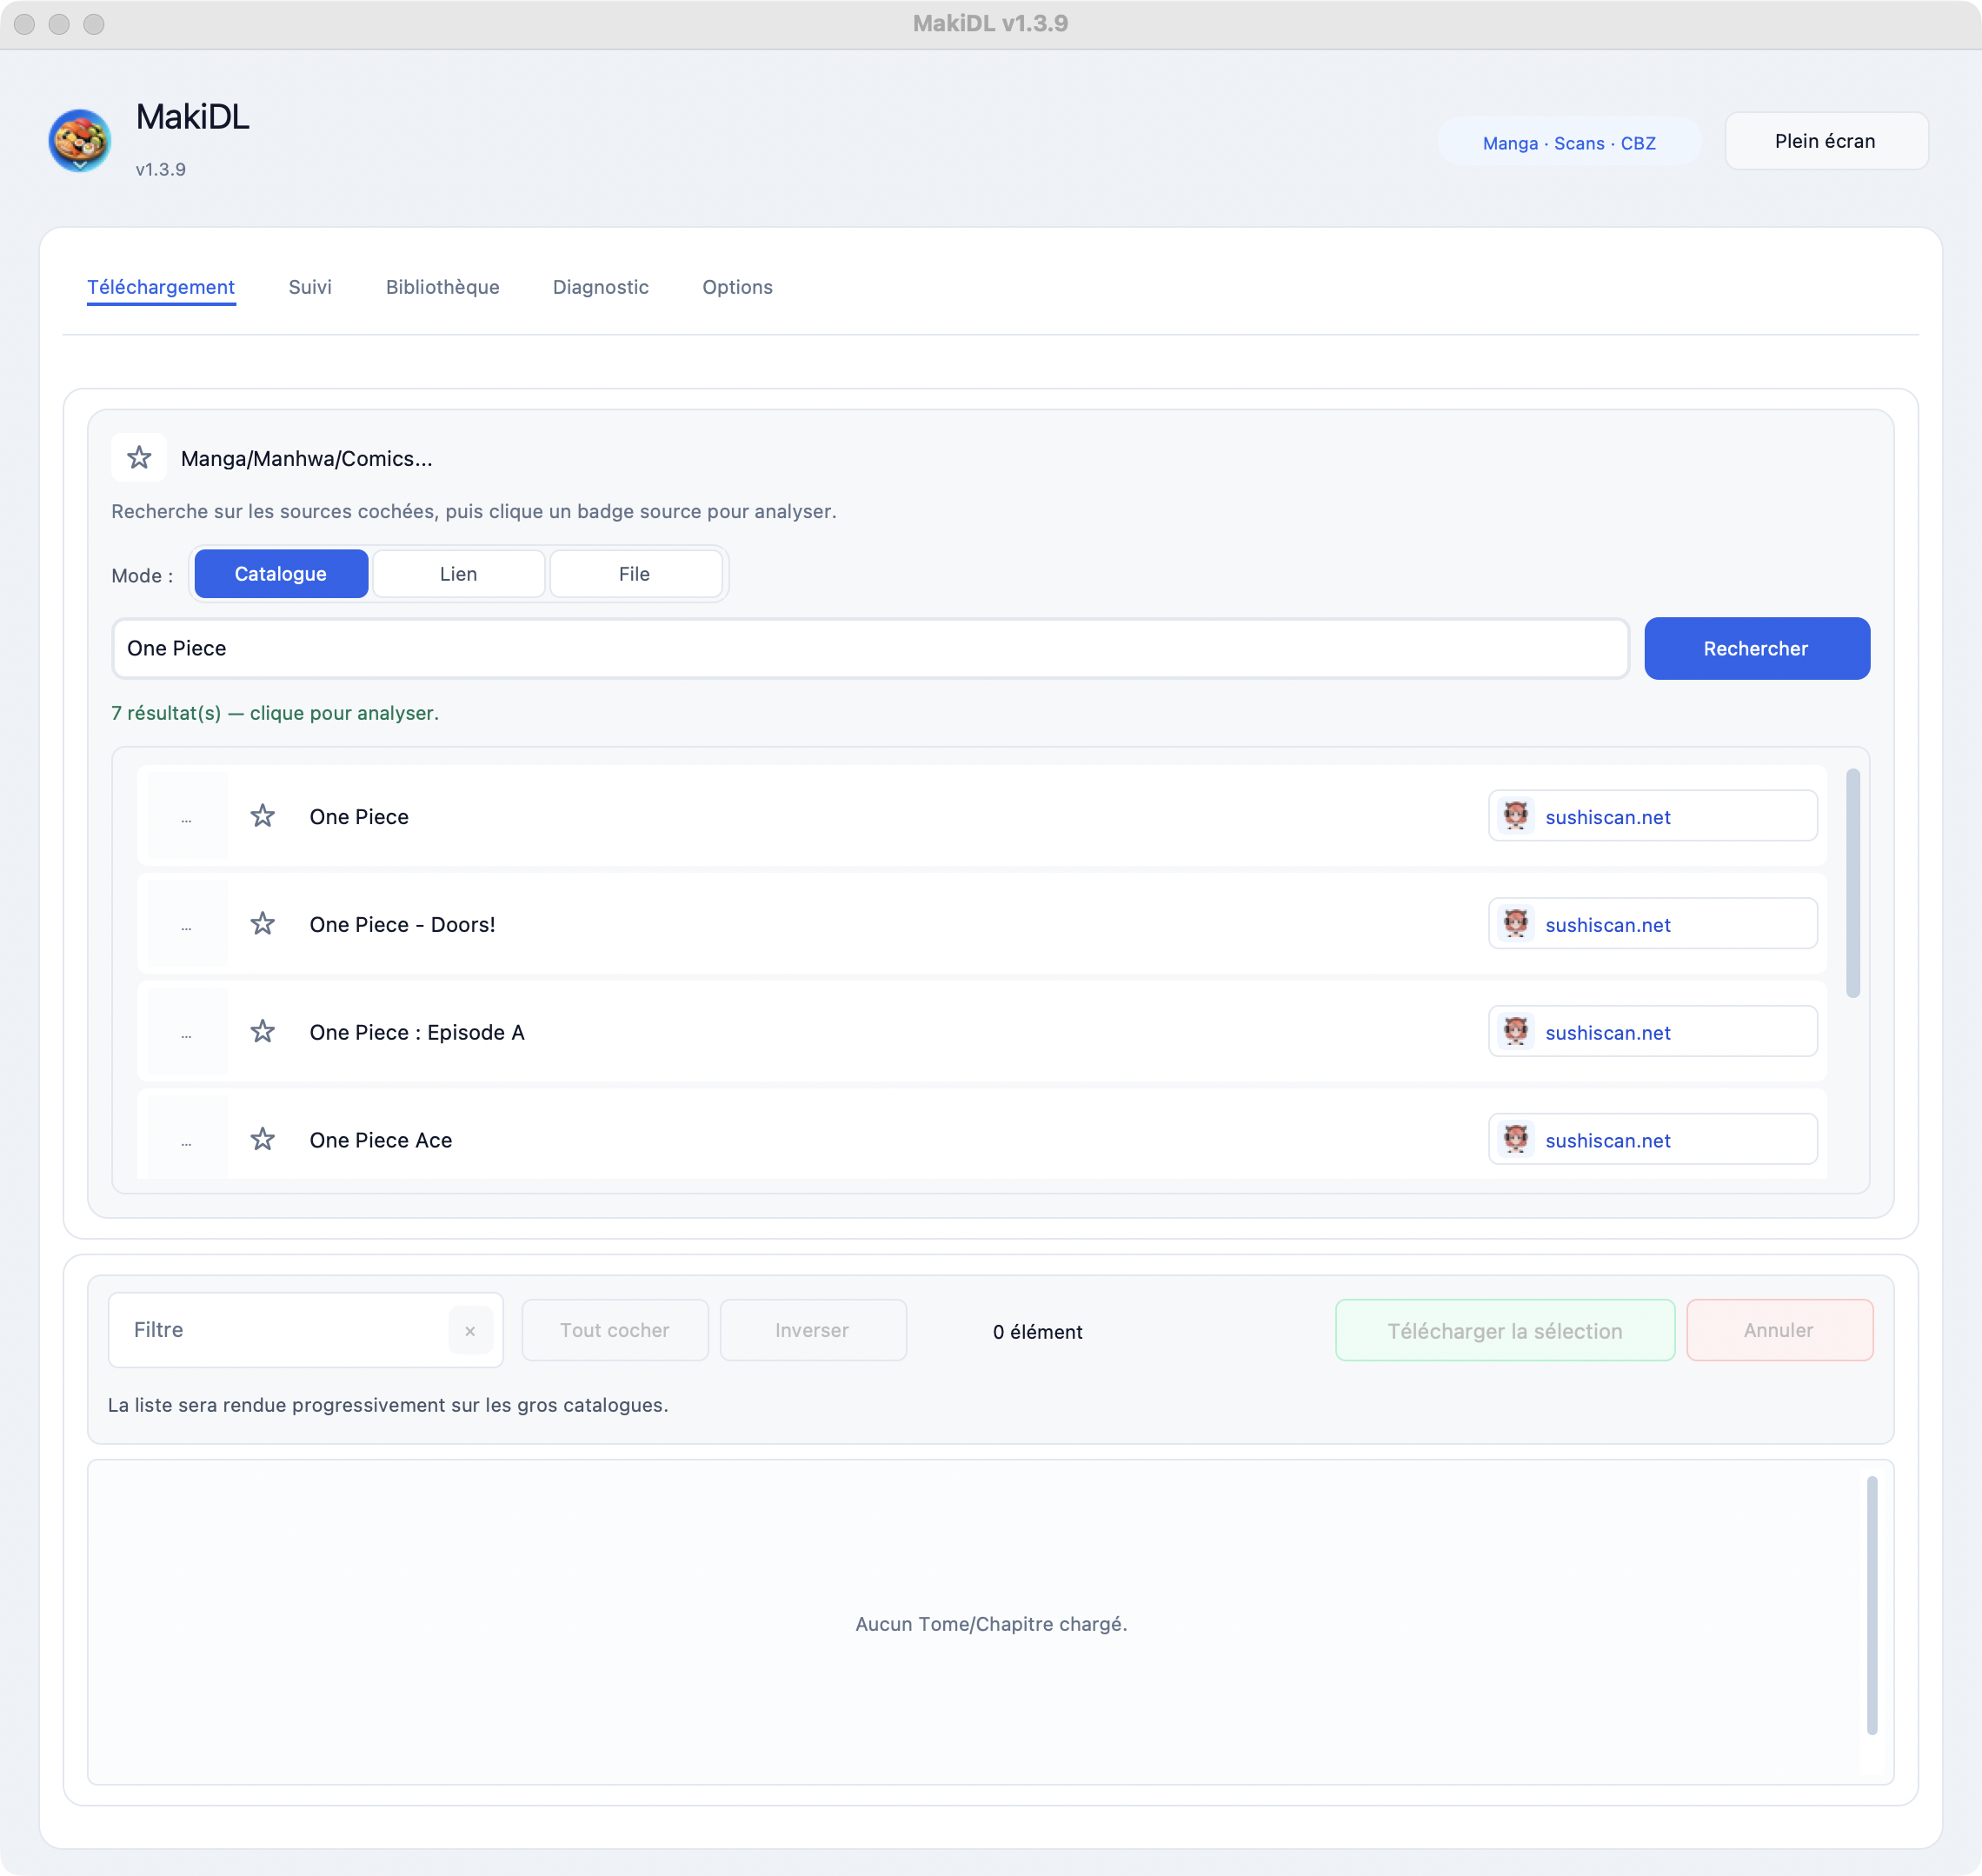The width and height of the screenshot is (1982, 1876).
Task: Open the One Piece - Doors! cover thumbnail
Action: point(187,924)
